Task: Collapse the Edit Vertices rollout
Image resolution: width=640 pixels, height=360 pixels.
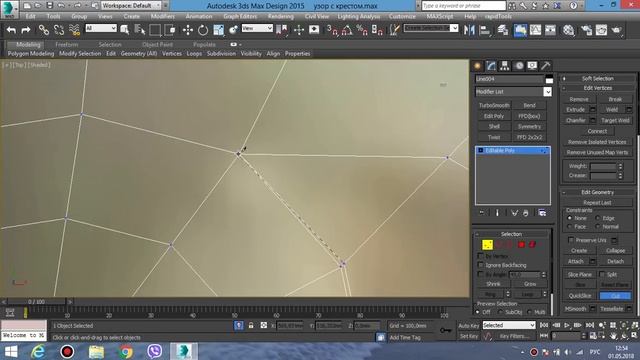Action: 598,88
